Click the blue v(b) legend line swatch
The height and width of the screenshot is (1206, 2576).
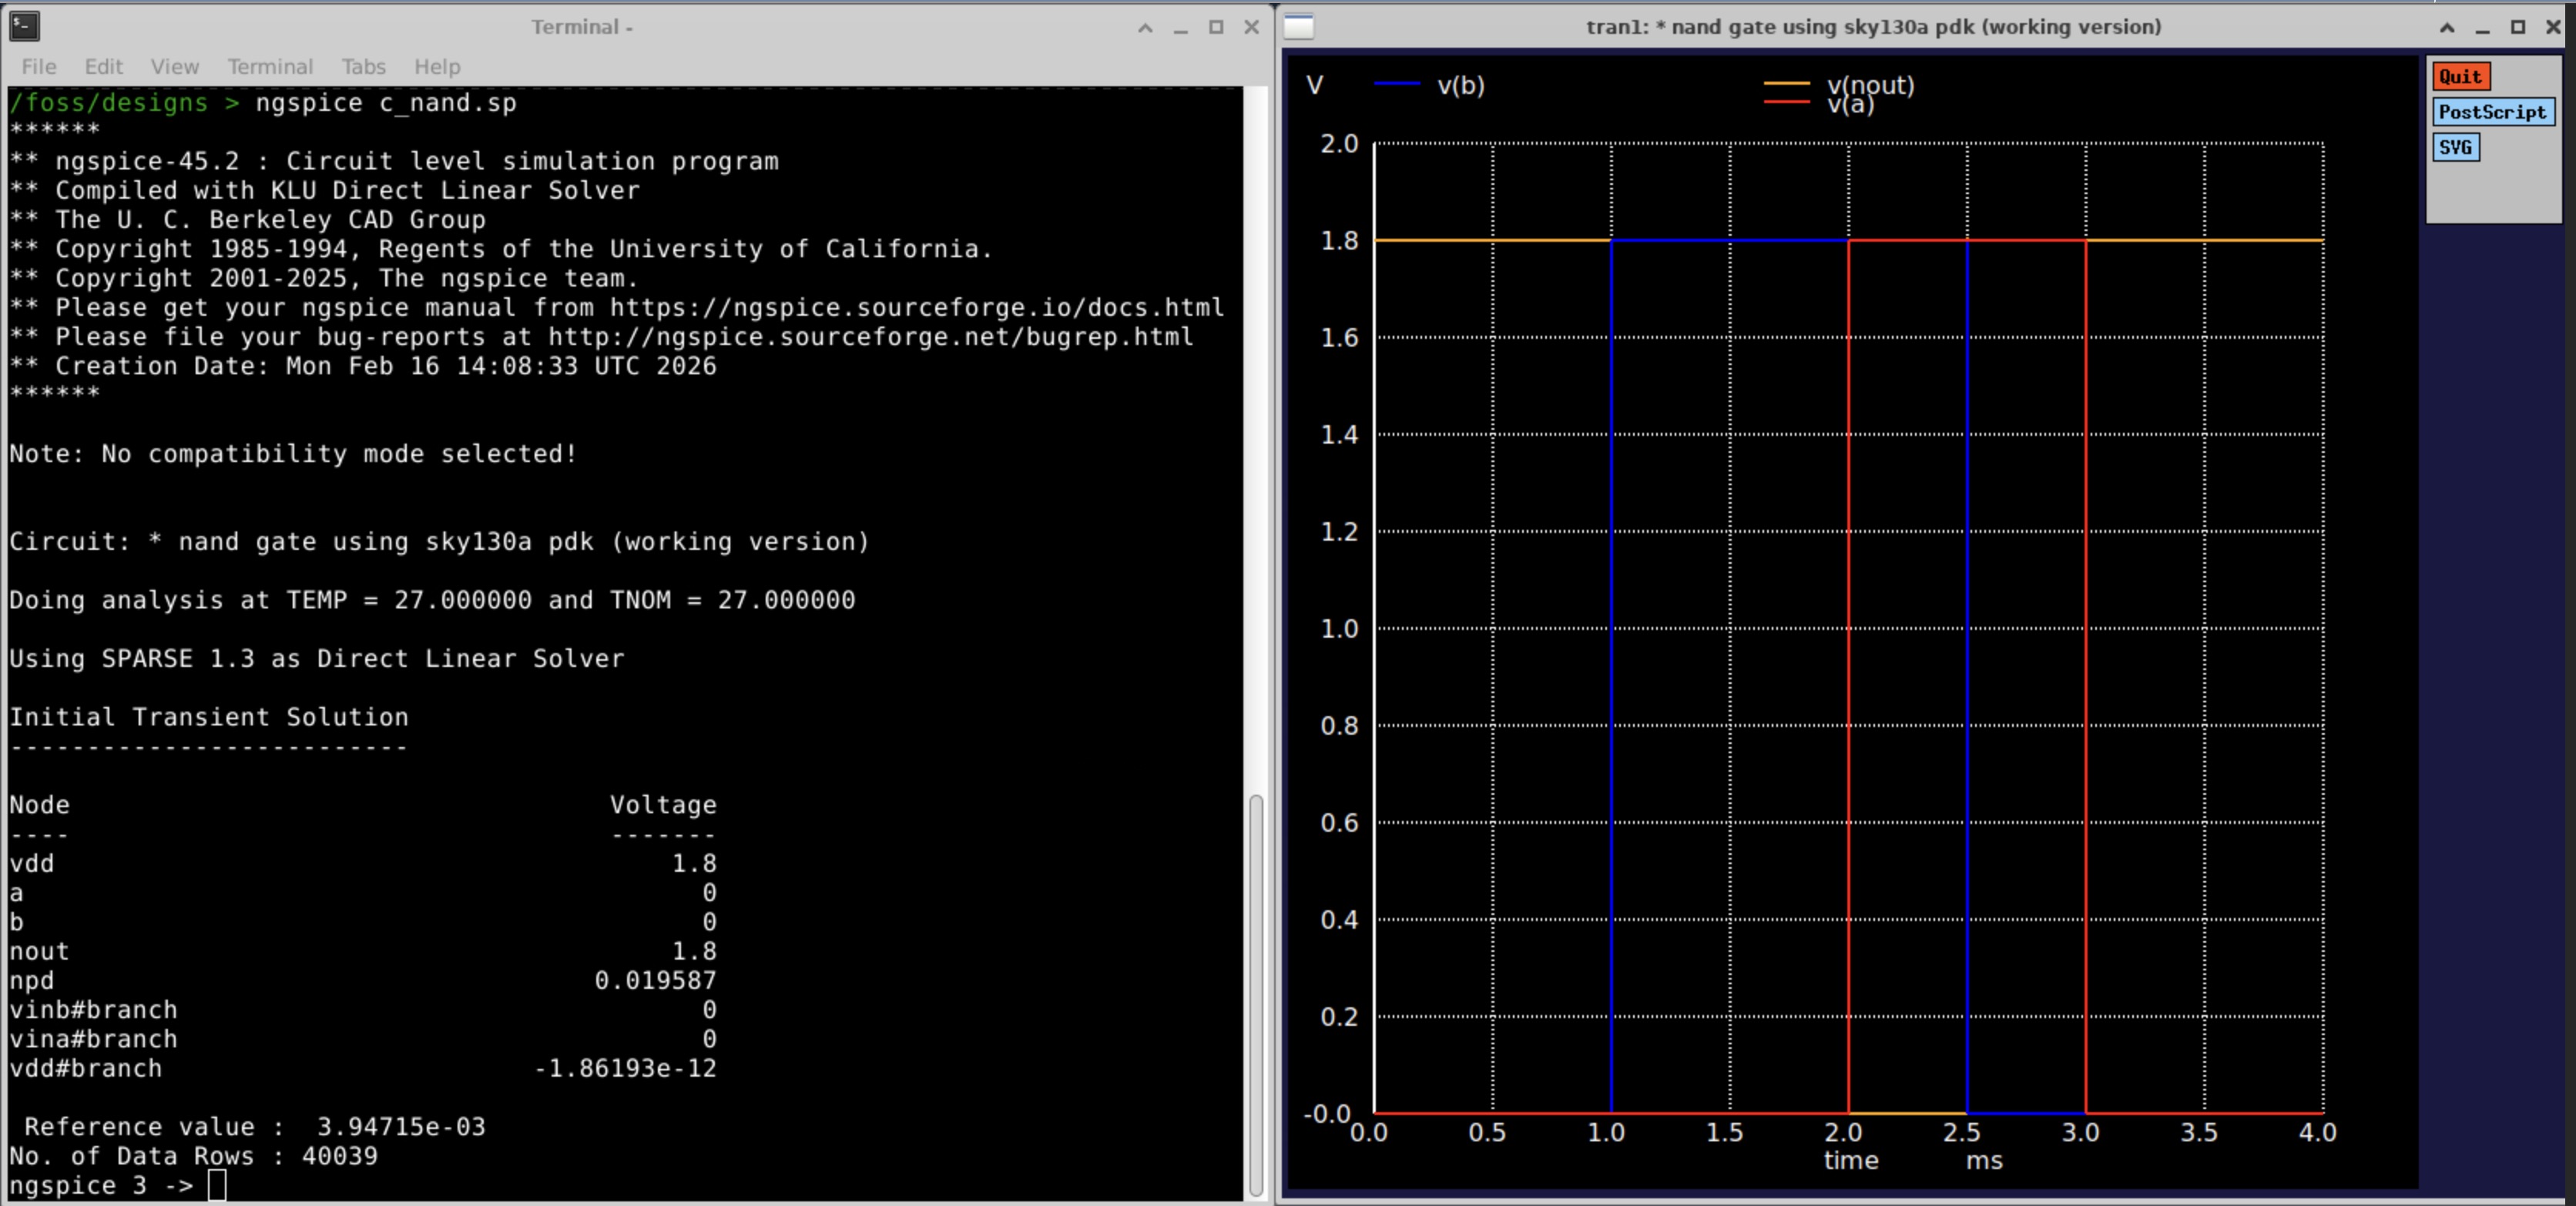pyautogui.click(x=1397, y=84)
